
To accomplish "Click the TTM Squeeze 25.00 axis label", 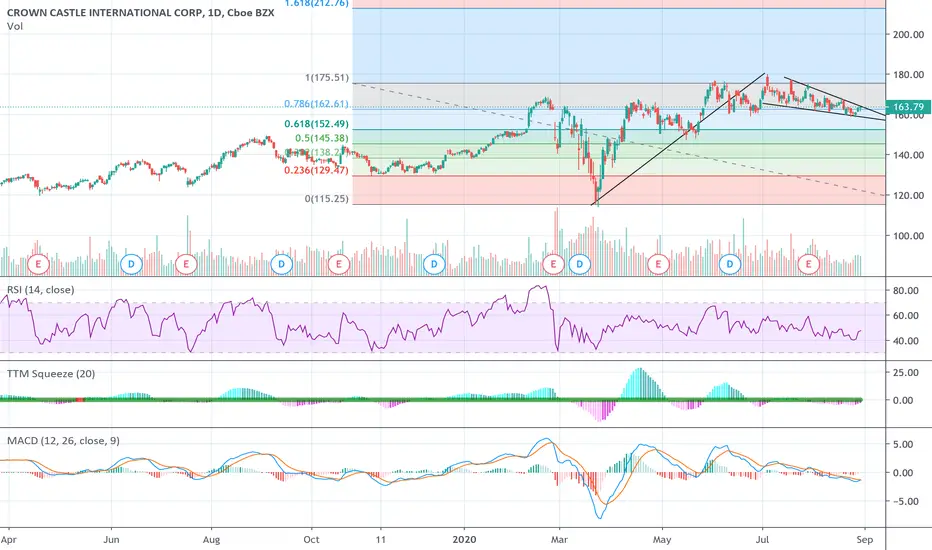I will pos(906,373).
